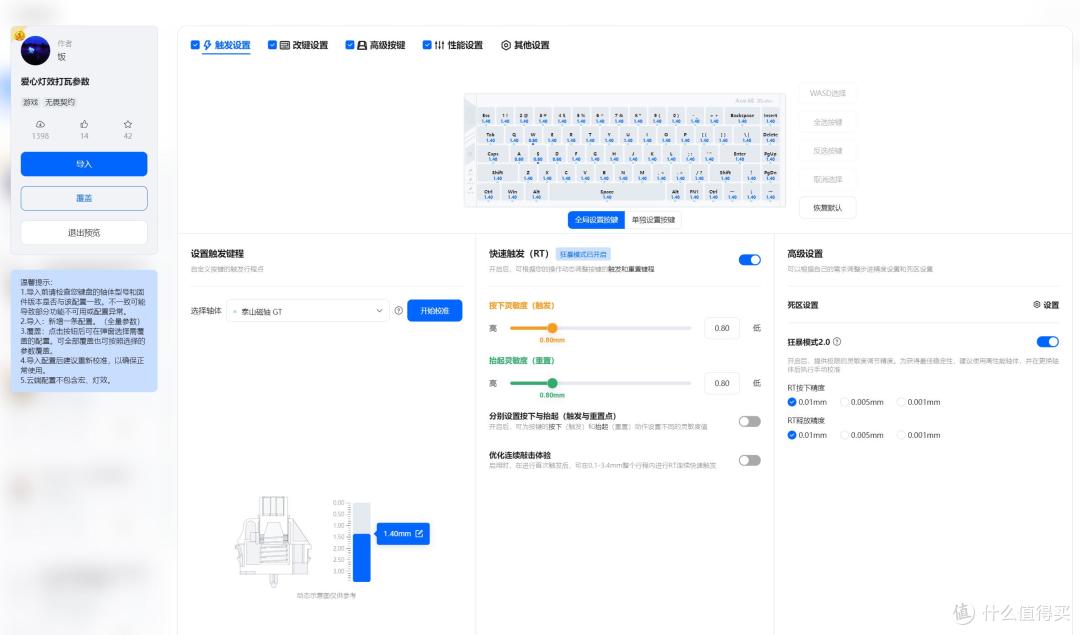Screen dimensions: 1080x635
Task: Click the WASD选择 button
Action: coord(827,93)
